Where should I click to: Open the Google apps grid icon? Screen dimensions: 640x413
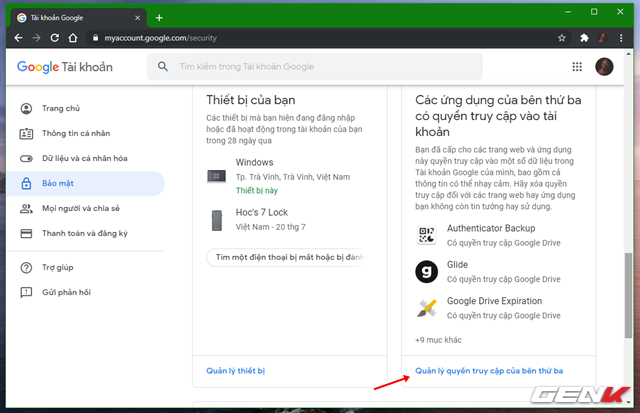point(577,67)
